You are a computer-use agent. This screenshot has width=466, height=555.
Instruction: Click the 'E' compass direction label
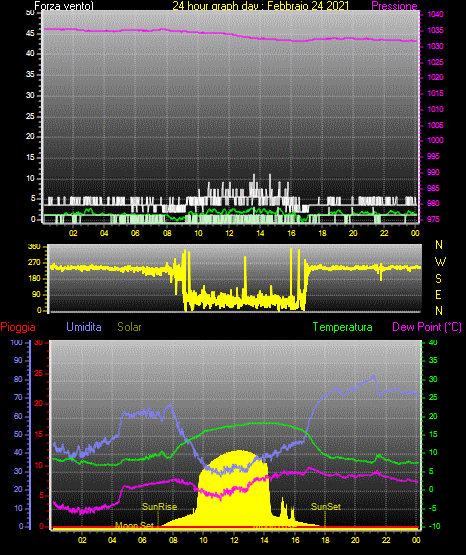click(x=438, y=295)
